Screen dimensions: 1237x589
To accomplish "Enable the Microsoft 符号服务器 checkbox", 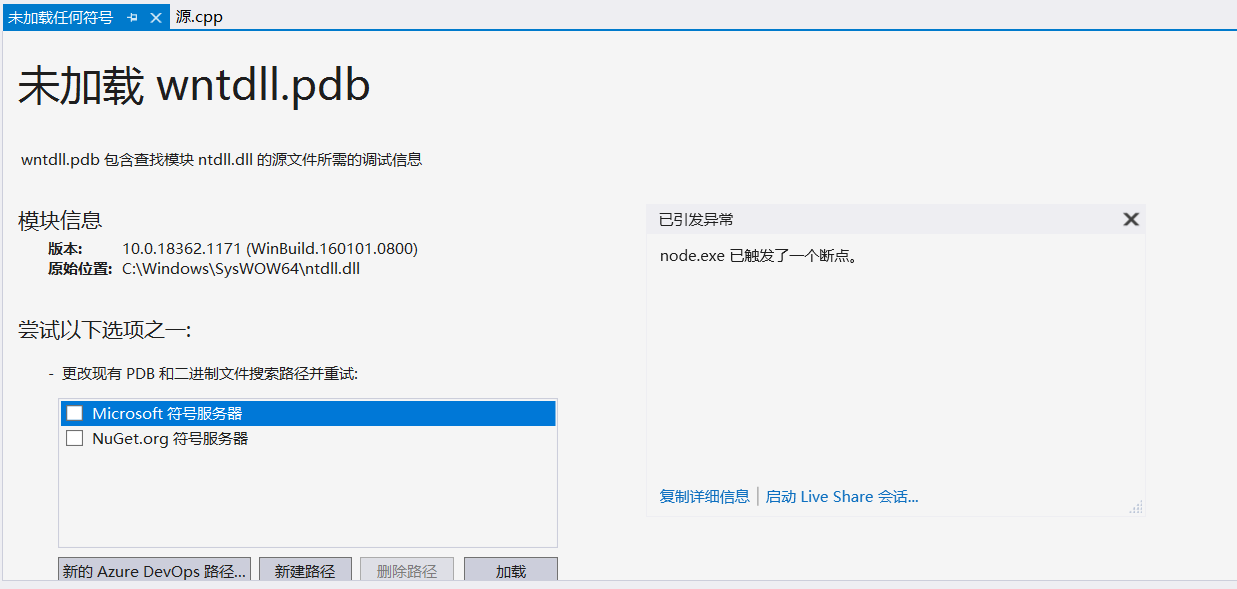I will 74,412.
